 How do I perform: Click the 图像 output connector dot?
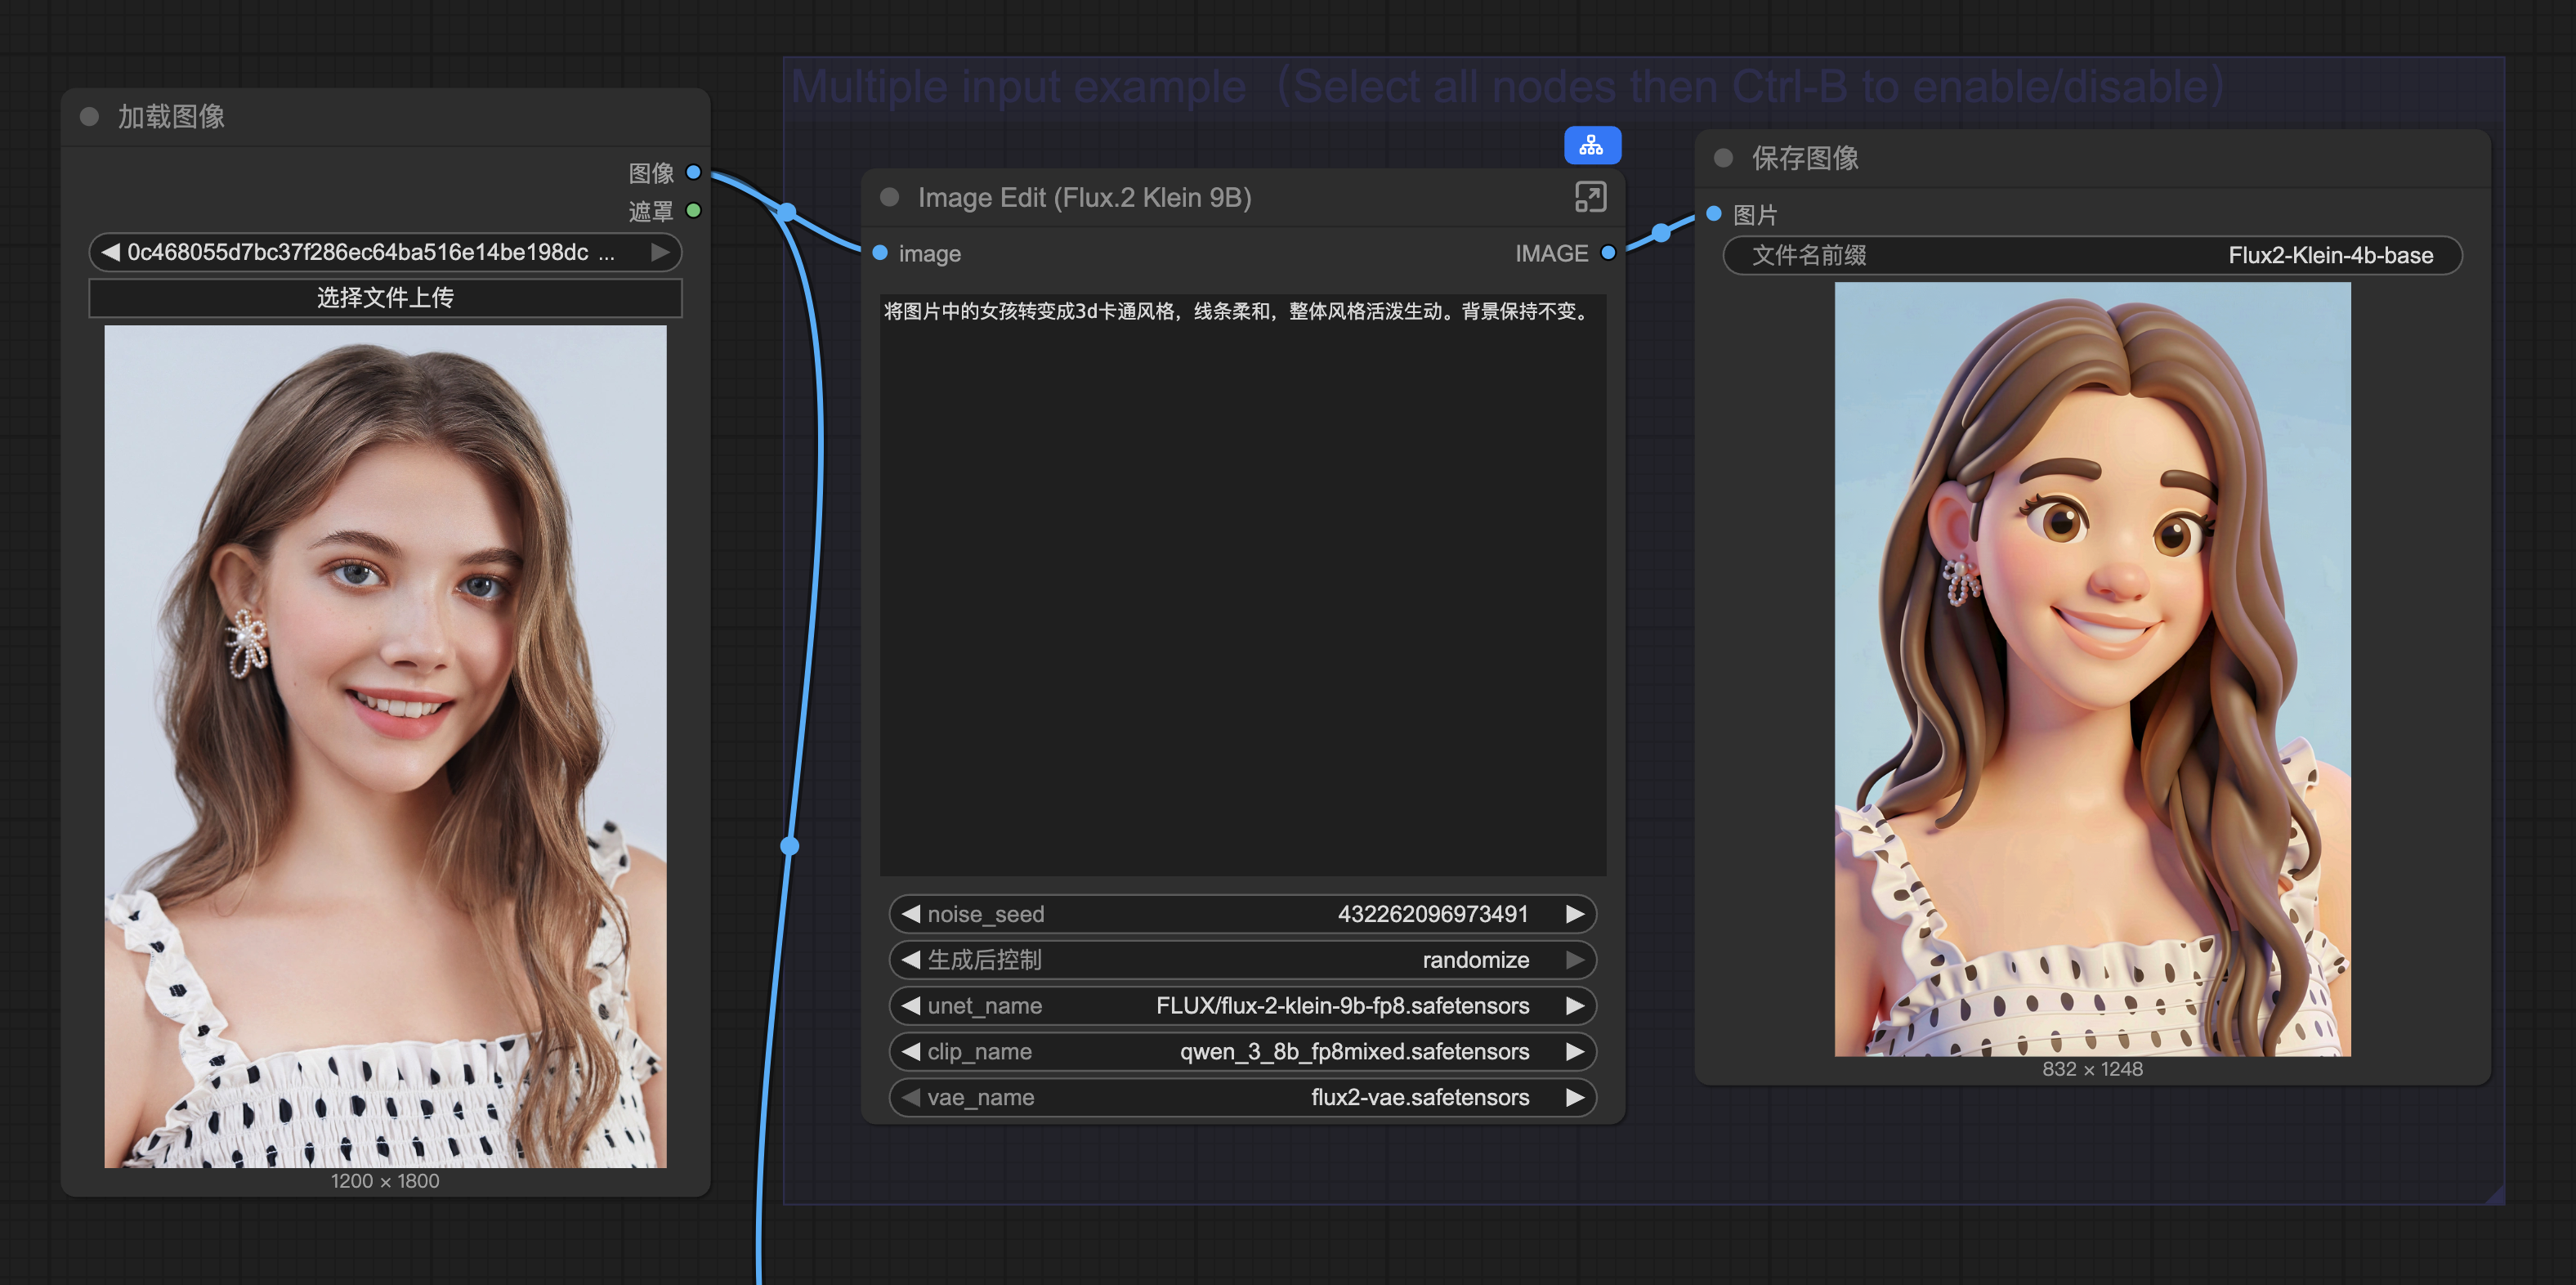693,172
